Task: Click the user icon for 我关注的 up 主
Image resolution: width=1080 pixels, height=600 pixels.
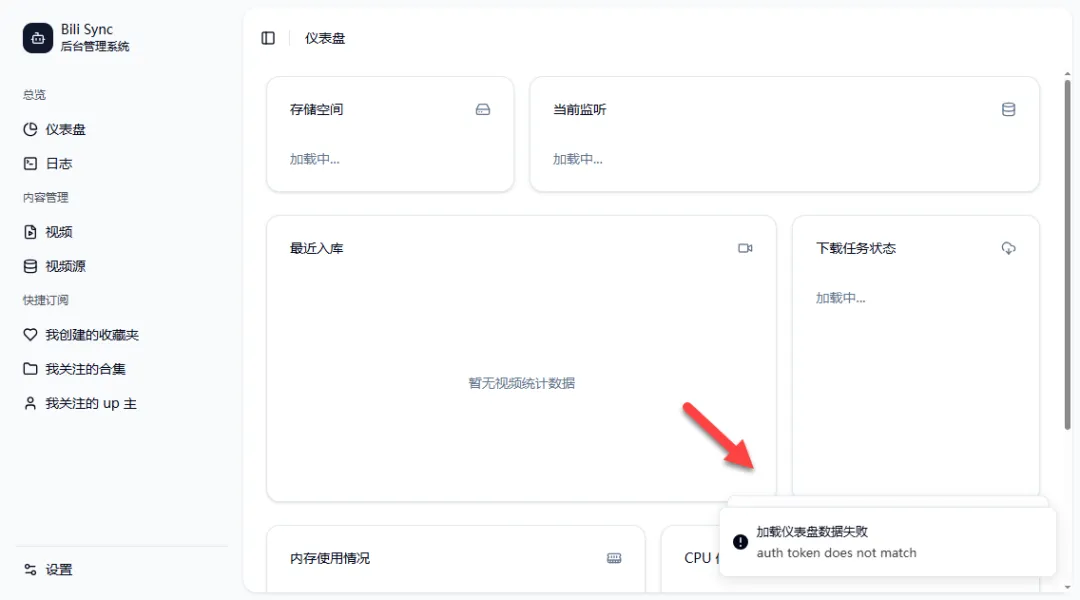Action: 30,403
